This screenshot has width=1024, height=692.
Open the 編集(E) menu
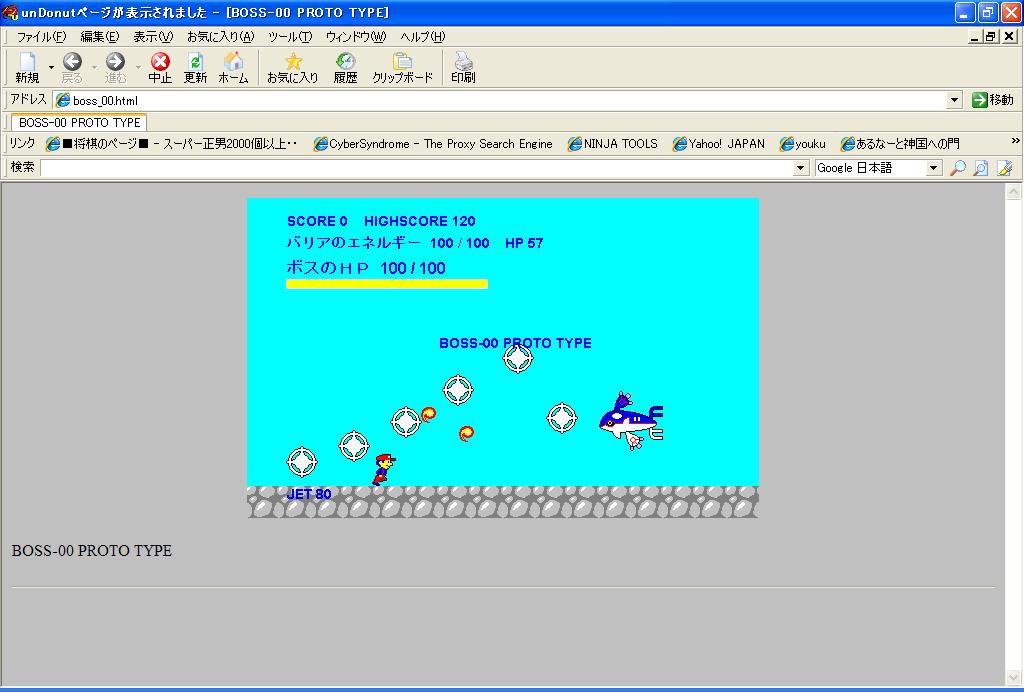point(99,37)
